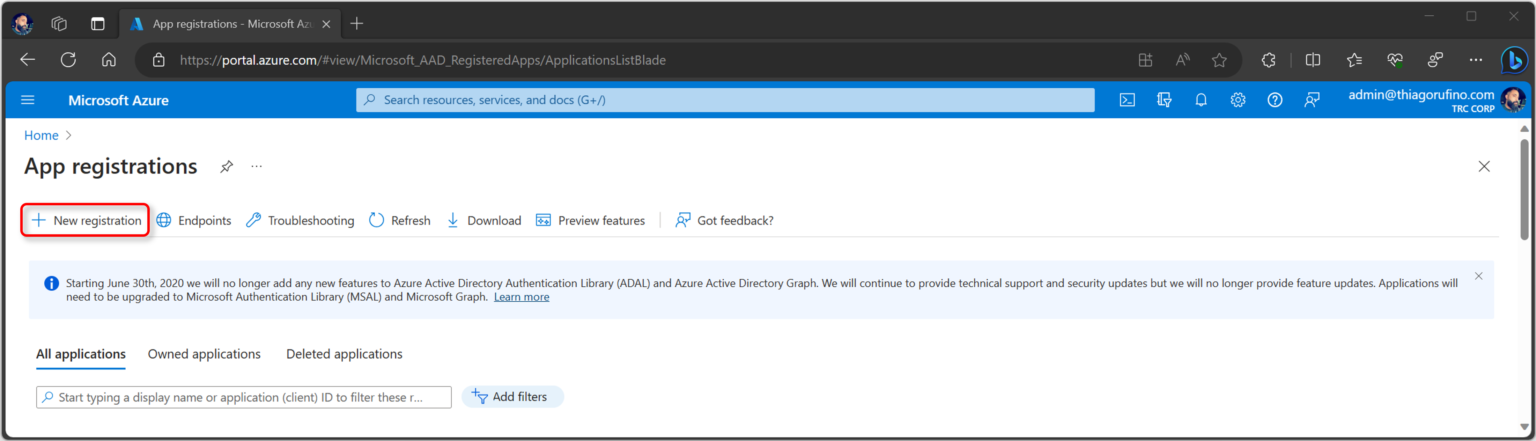Click the Add filters button
Viewport: 1536px width, 441px height.
coord(512,397)
